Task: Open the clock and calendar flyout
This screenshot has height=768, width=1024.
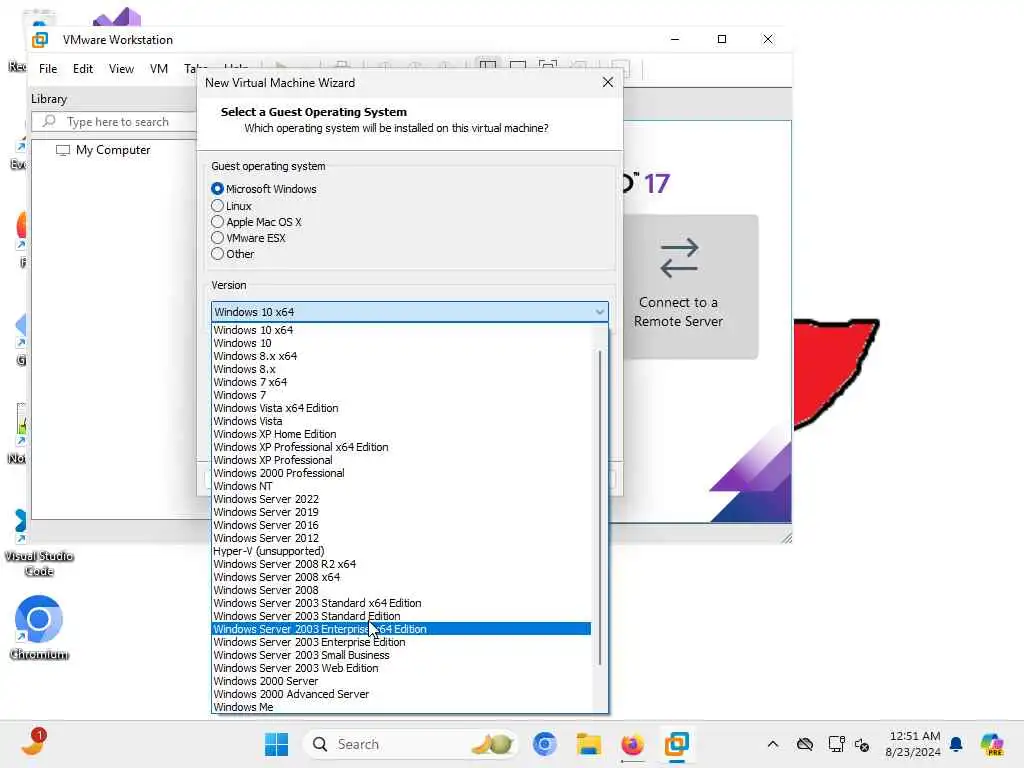Action: click(913, 744)
